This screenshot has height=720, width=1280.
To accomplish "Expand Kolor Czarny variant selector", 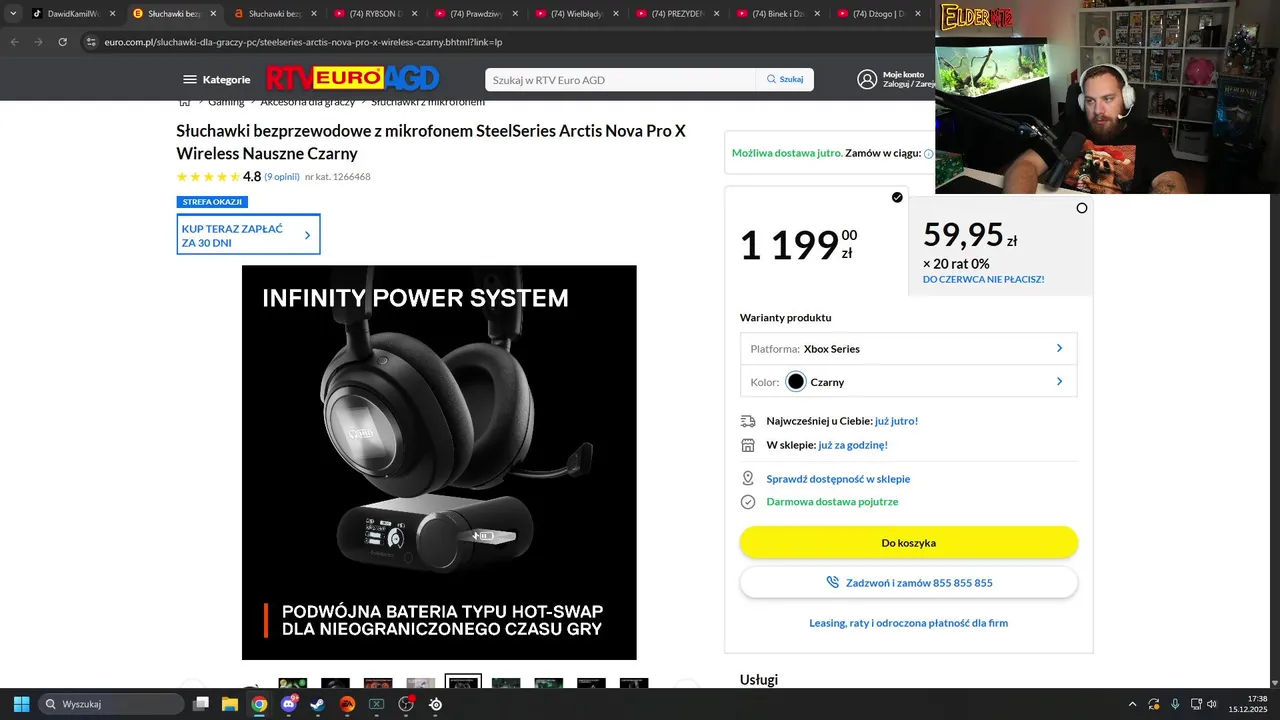I will point(908,382).
